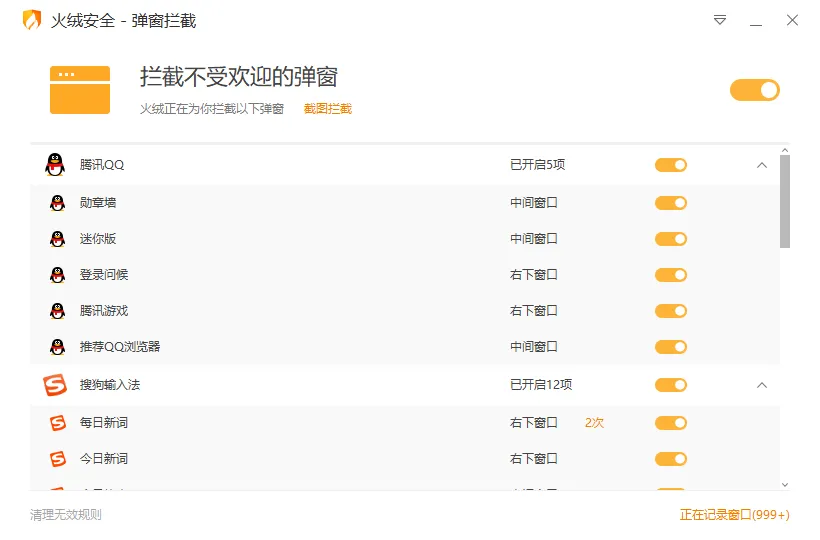Close the 弹窗拦截 window
The width and height of the screenshot is (820, 540).
(792, 20)
